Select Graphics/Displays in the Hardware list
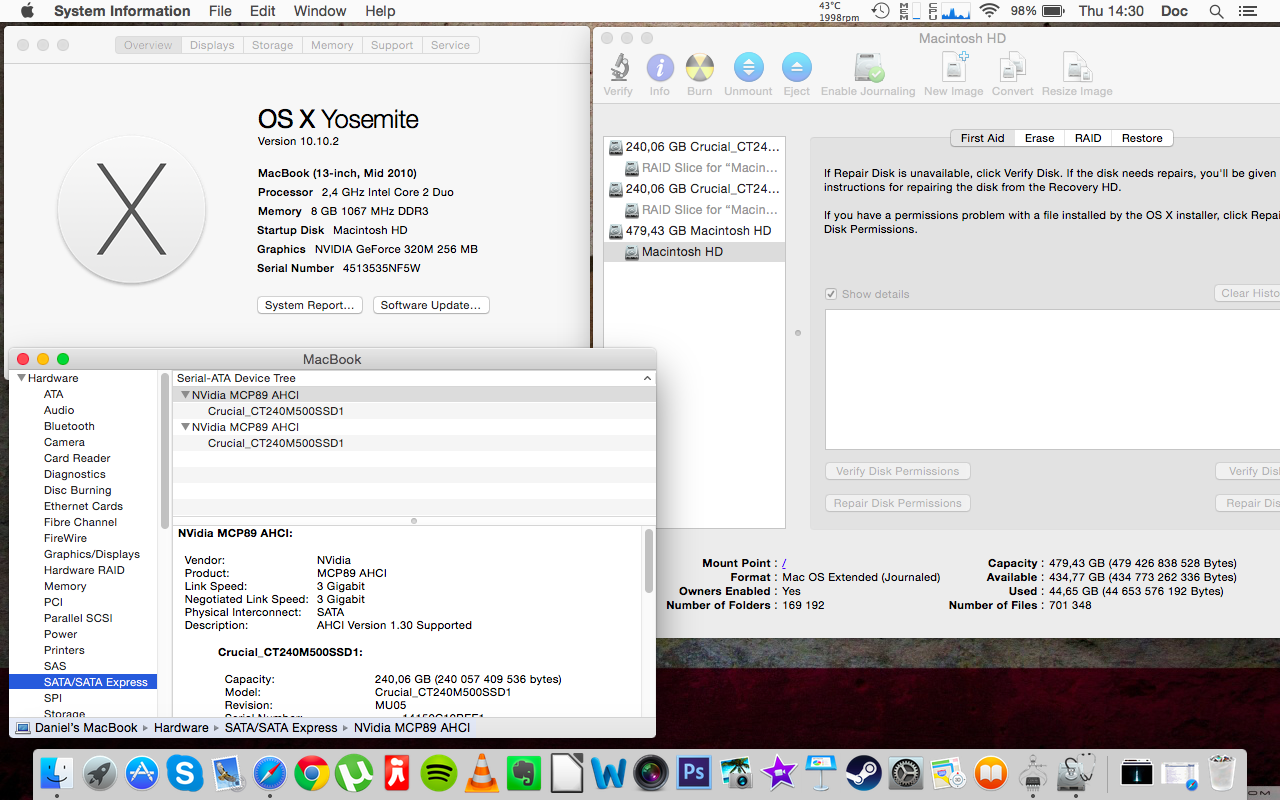This screenshot has height=800, width=1280. pos(92,554)
